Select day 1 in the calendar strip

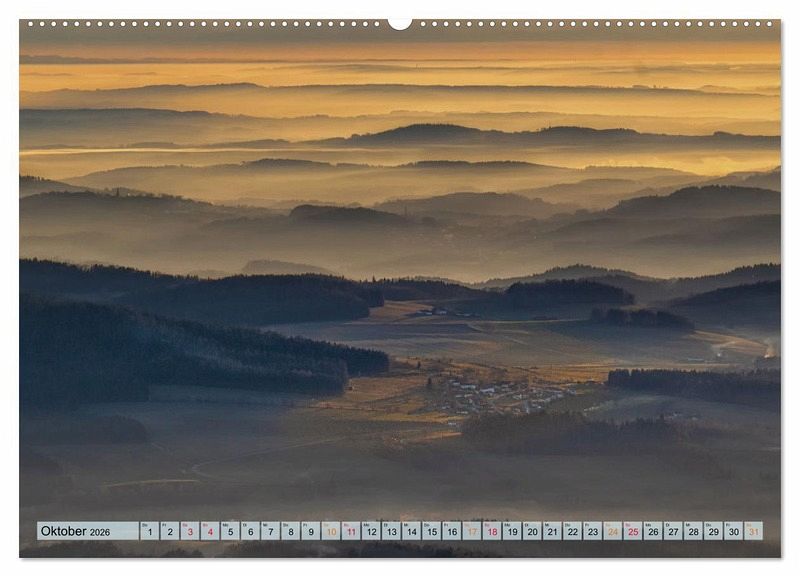pos(149,531)
